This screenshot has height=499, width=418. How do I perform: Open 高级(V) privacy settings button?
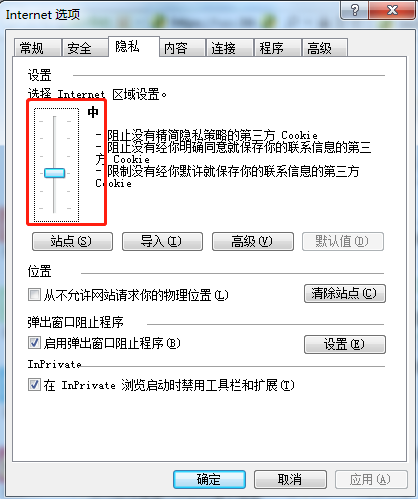(253, 241)
